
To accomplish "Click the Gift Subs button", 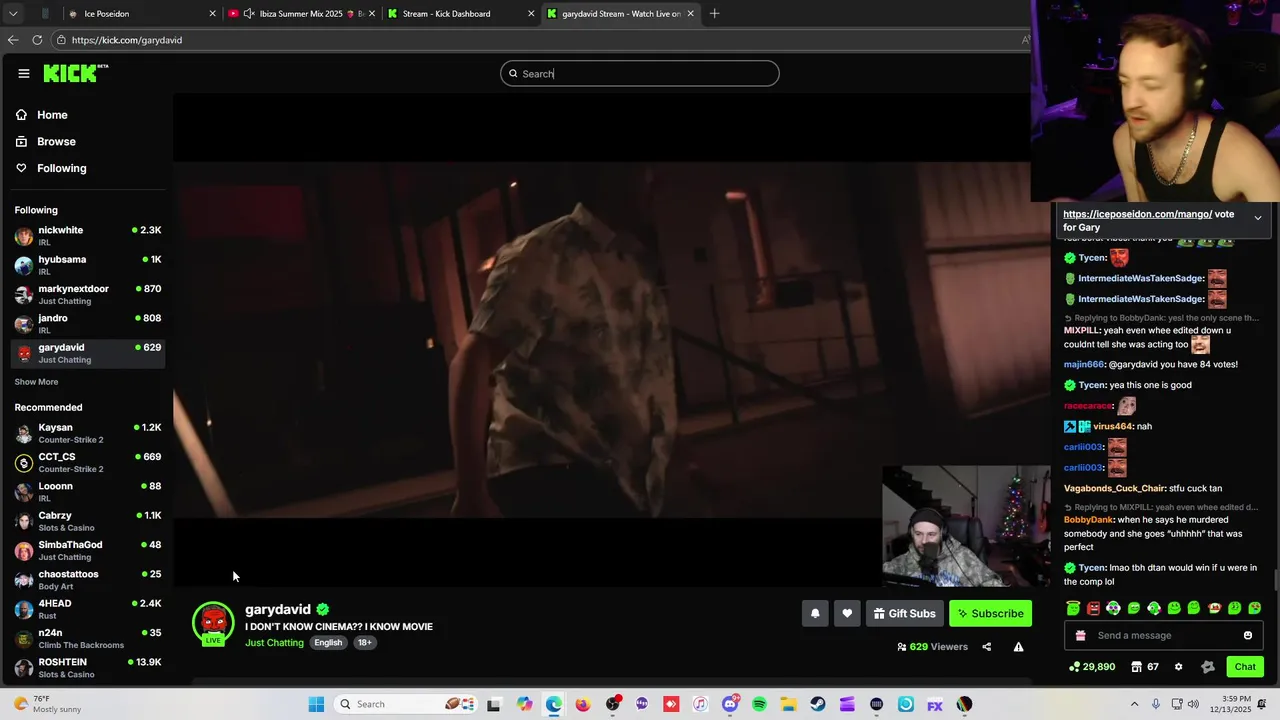I will [904, 613].
